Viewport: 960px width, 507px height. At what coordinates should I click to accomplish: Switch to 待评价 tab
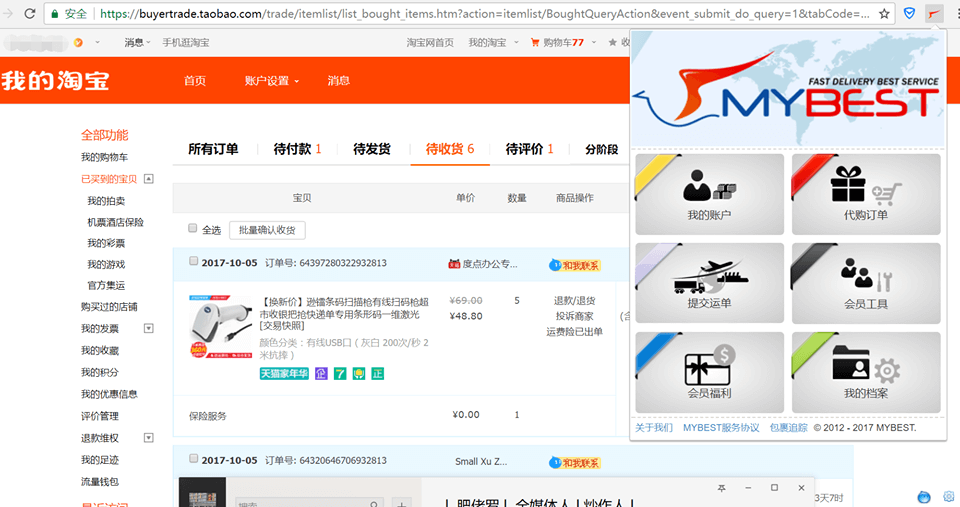[x=530, y=149]
